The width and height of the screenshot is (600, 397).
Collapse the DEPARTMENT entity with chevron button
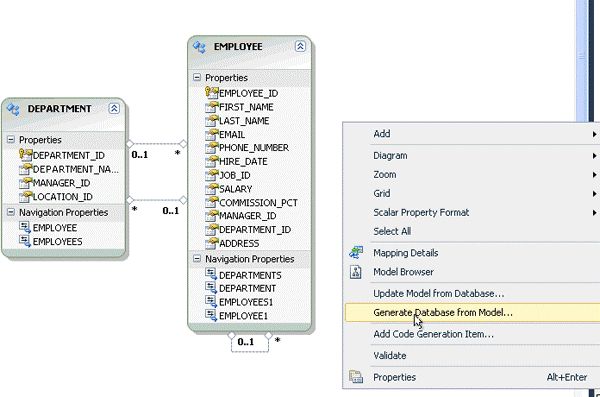(114, 109)
